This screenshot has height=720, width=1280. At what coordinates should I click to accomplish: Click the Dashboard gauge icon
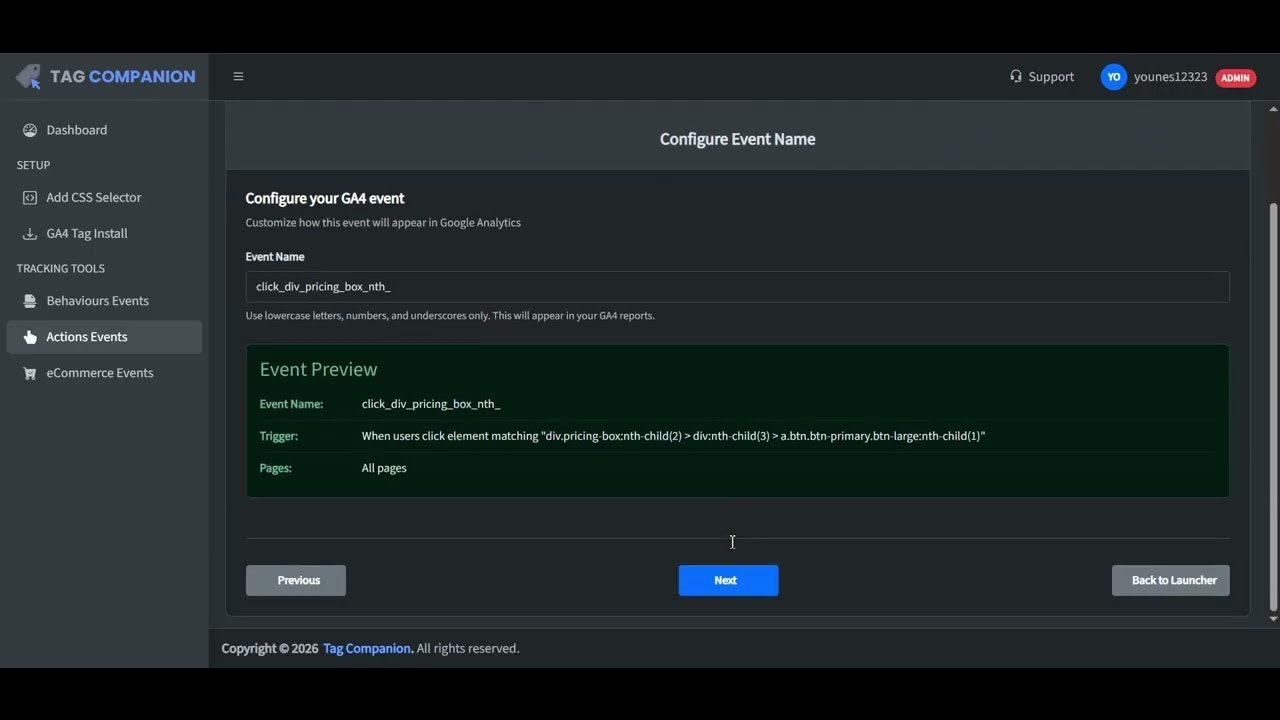(x=30, y=130)
